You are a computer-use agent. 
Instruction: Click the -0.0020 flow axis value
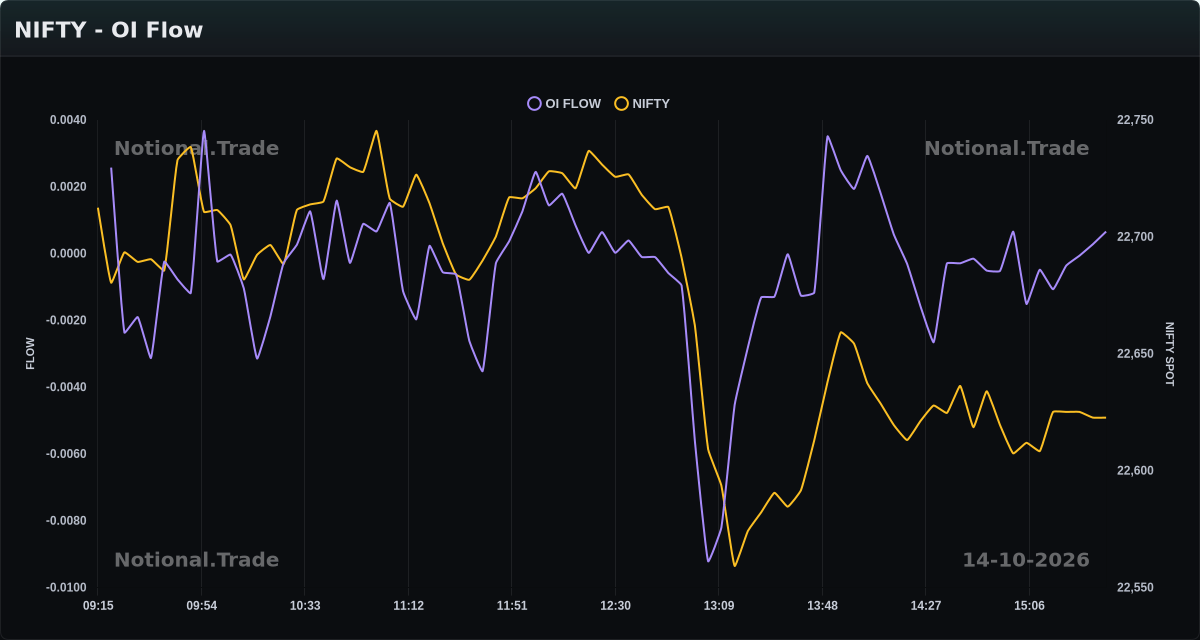tap(66, 321)
